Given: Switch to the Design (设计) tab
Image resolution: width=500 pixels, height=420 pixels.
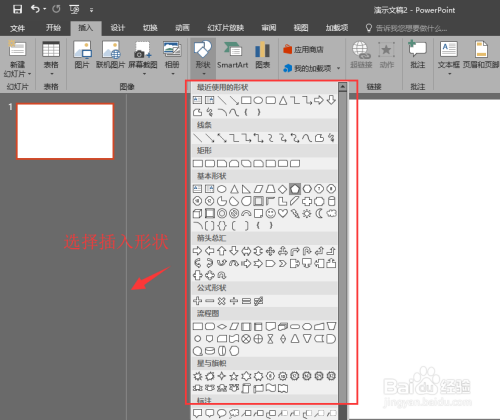Looking at the screenshot, I should [118, 28].
